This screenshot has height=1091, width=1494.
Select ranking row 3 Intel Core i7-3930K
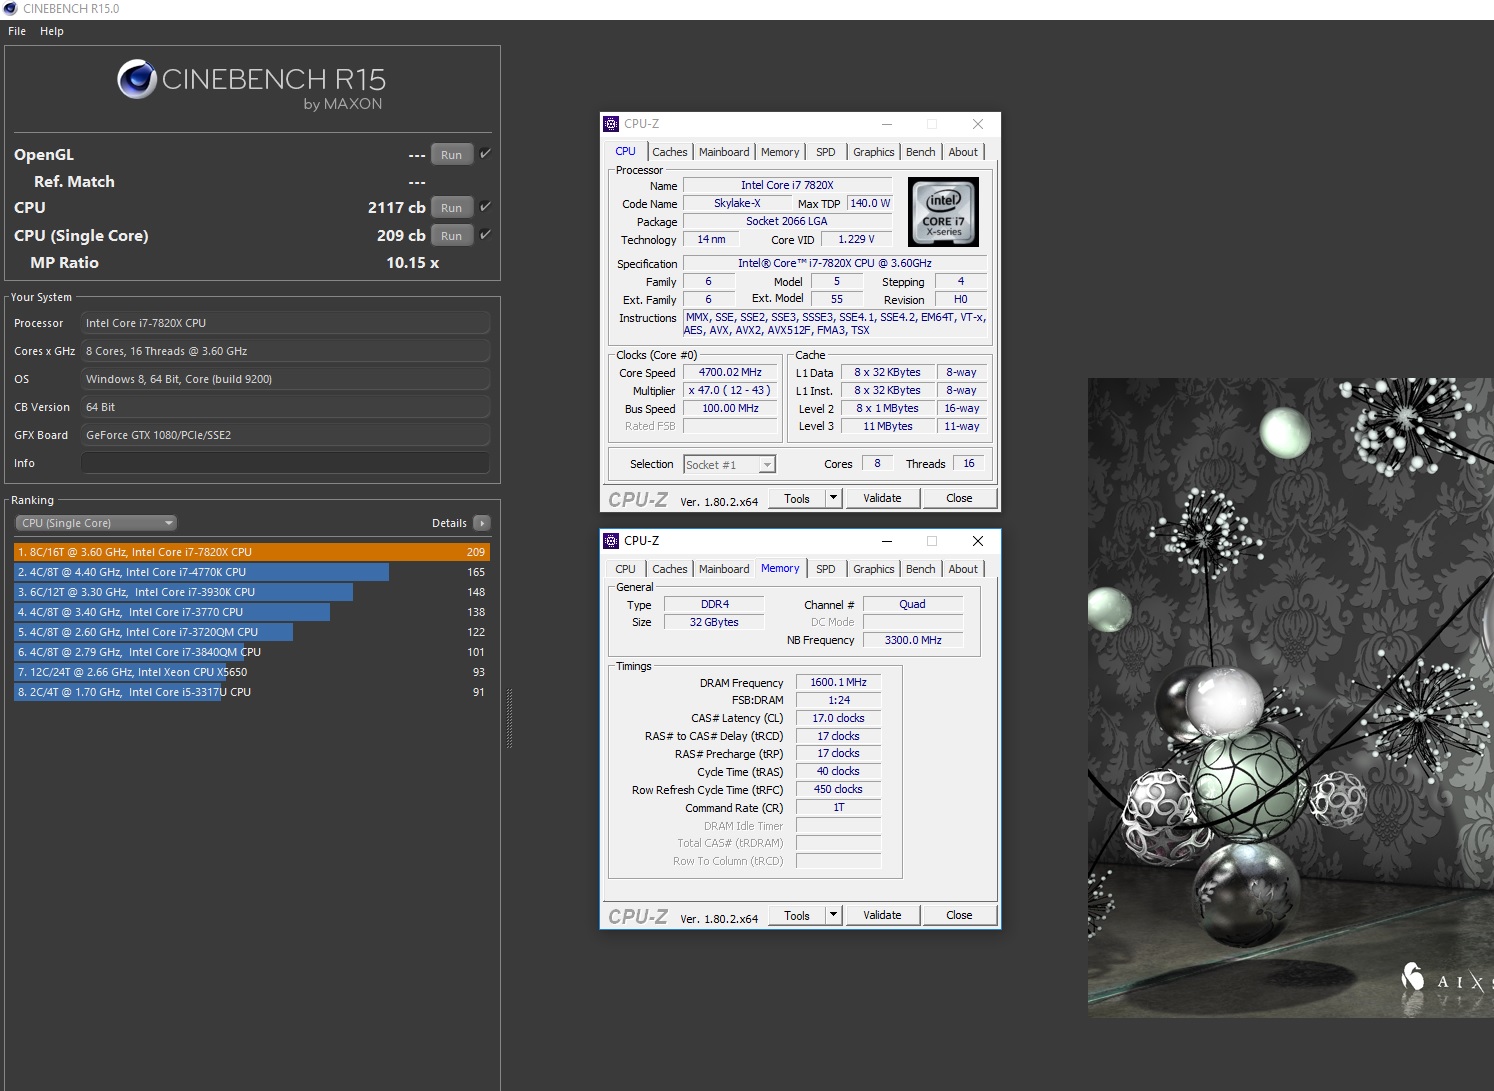252,592
